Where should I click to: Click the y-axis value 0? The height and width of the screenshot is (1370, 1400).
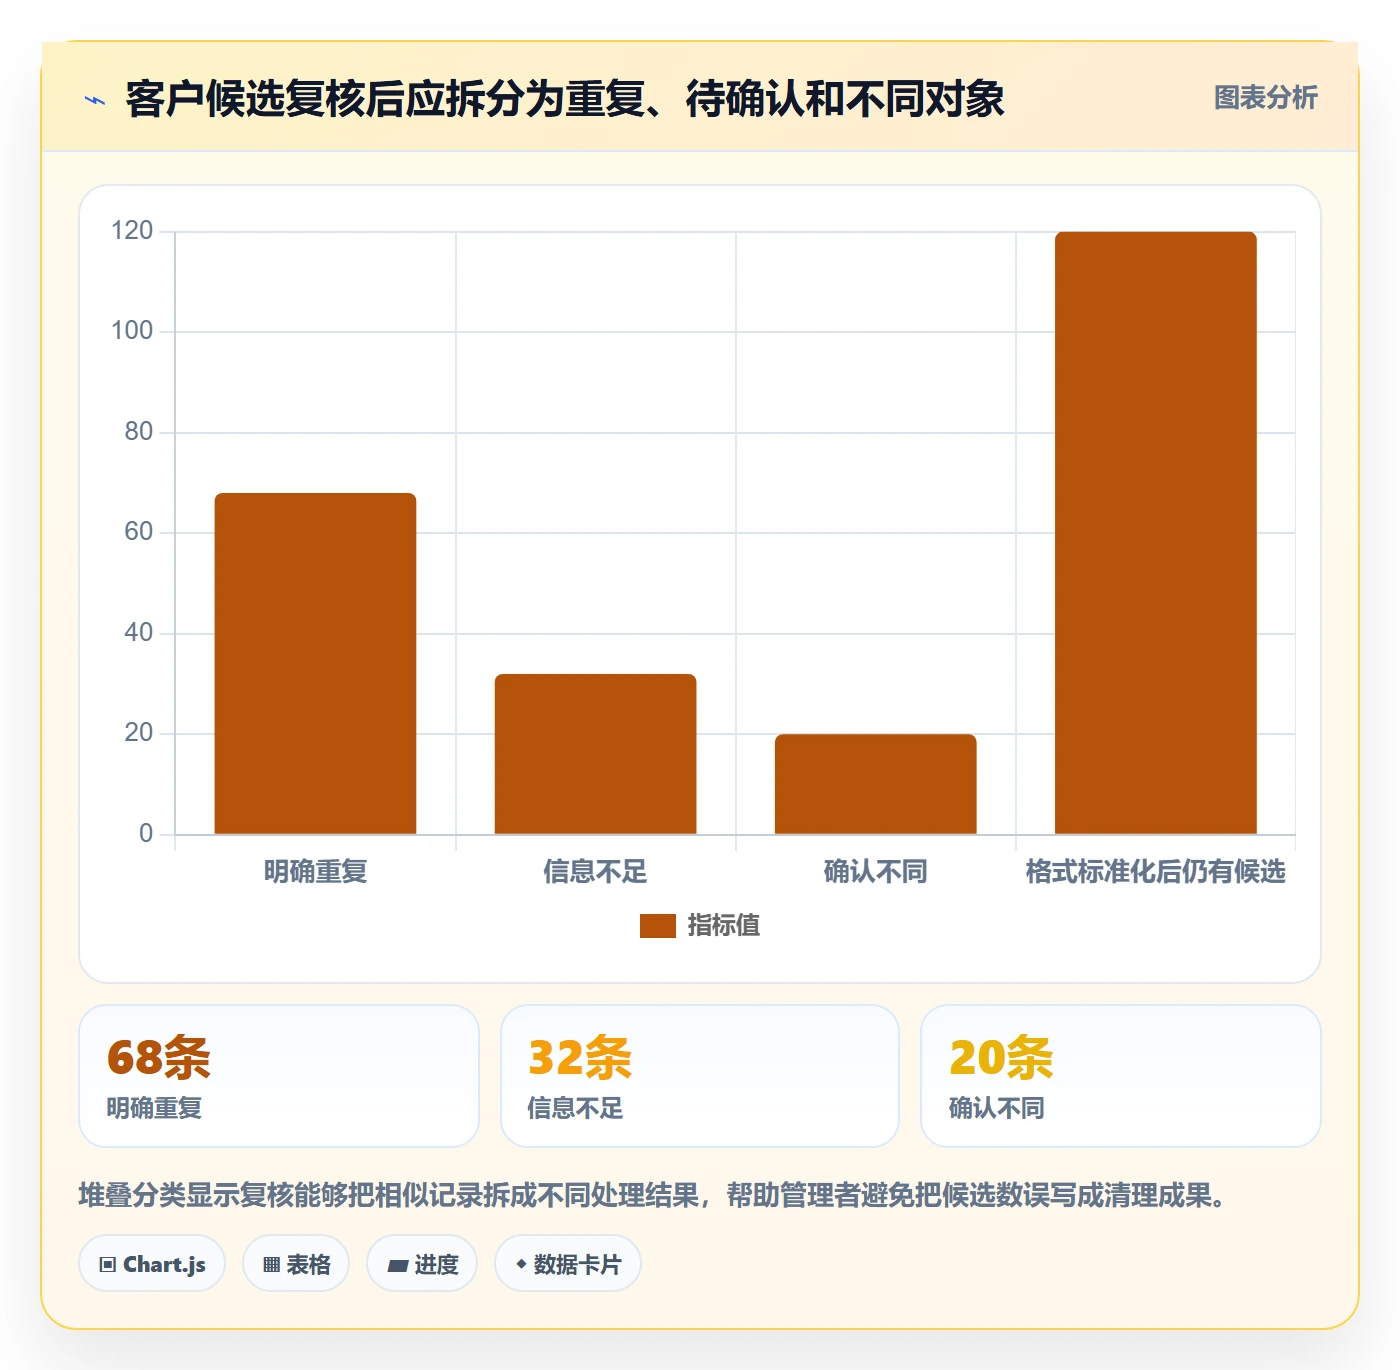coord(146,834)
